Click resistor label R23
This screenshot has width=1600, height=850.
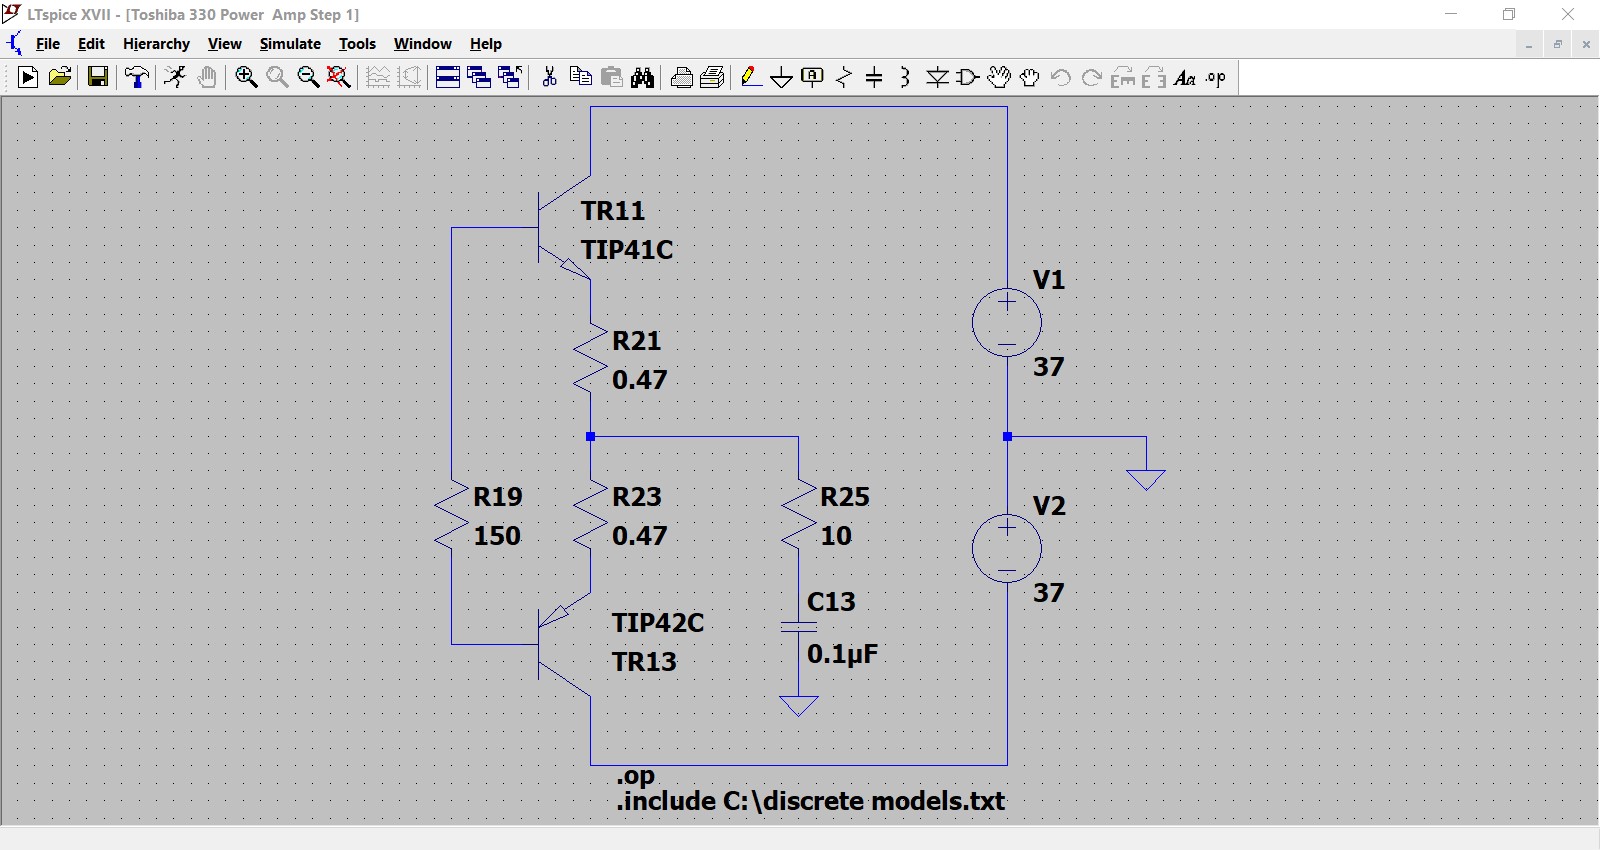(637, 497)
